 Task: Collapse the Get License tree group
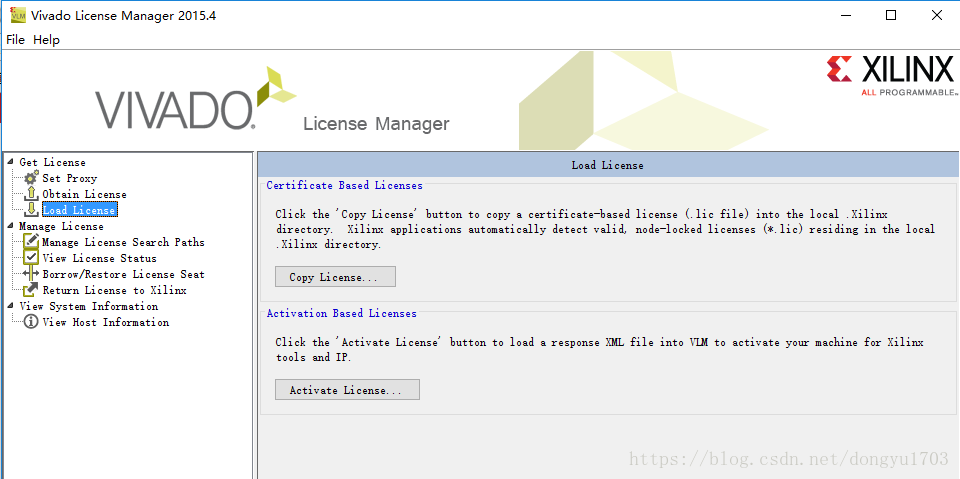[10, 162]
